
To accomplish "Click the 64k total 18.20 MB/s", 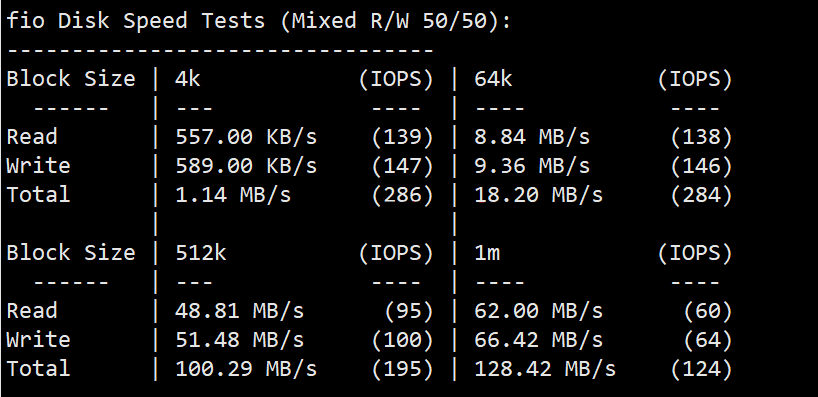I will [x=538, y=195].
